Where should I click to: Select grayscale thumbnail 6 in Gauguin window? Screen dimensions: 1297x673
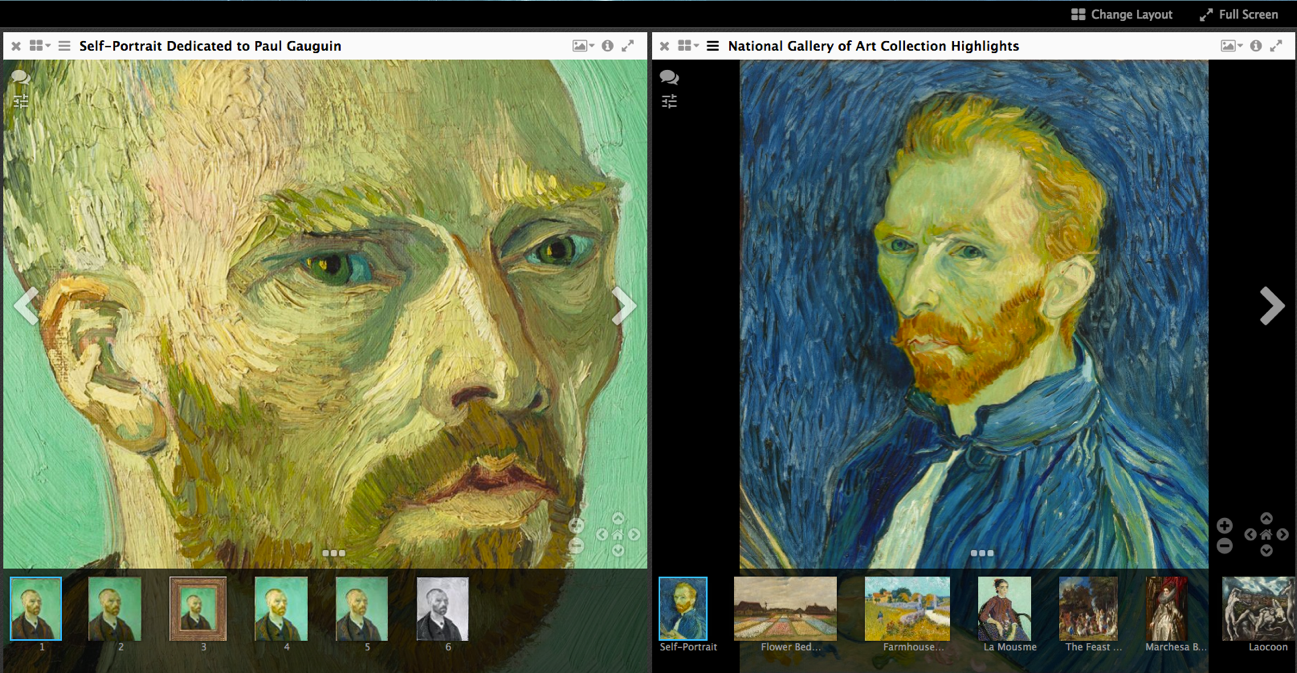443,609
